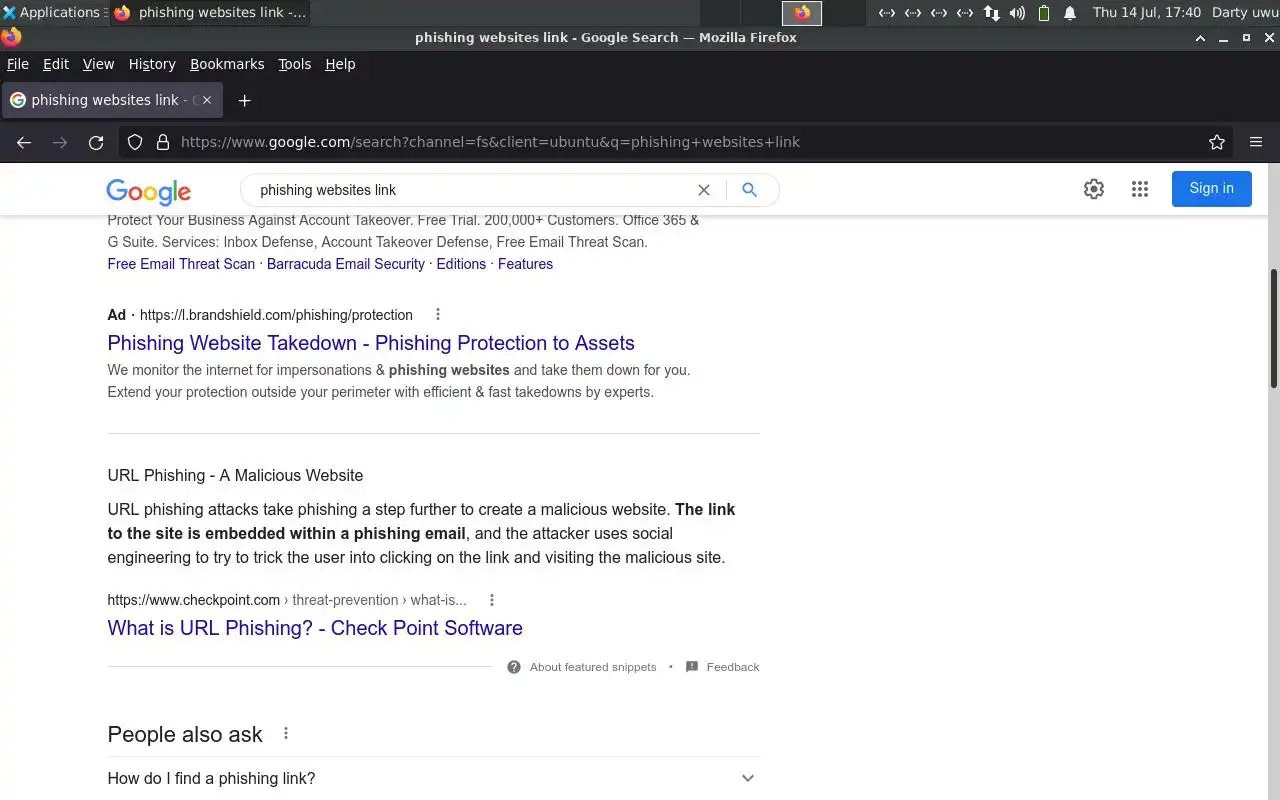1280x800 pixels.
Task: Close the phishing websites link tab
Action: click(207, 100)
